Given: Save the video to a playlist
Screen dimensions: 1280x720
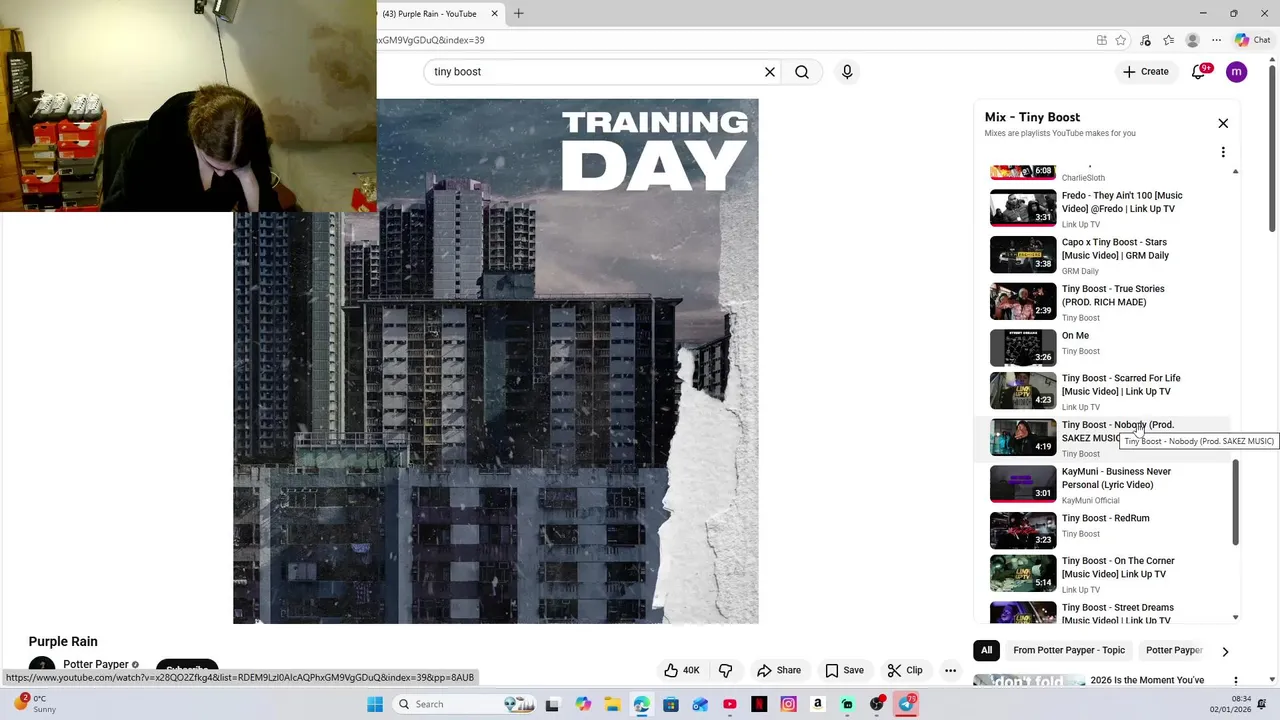Looking at the screenshot, I should pos(844,670).
